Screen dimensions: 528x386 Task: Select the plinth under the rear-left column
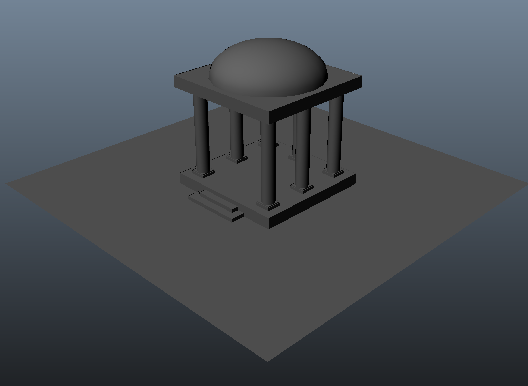tap(237, 159)
